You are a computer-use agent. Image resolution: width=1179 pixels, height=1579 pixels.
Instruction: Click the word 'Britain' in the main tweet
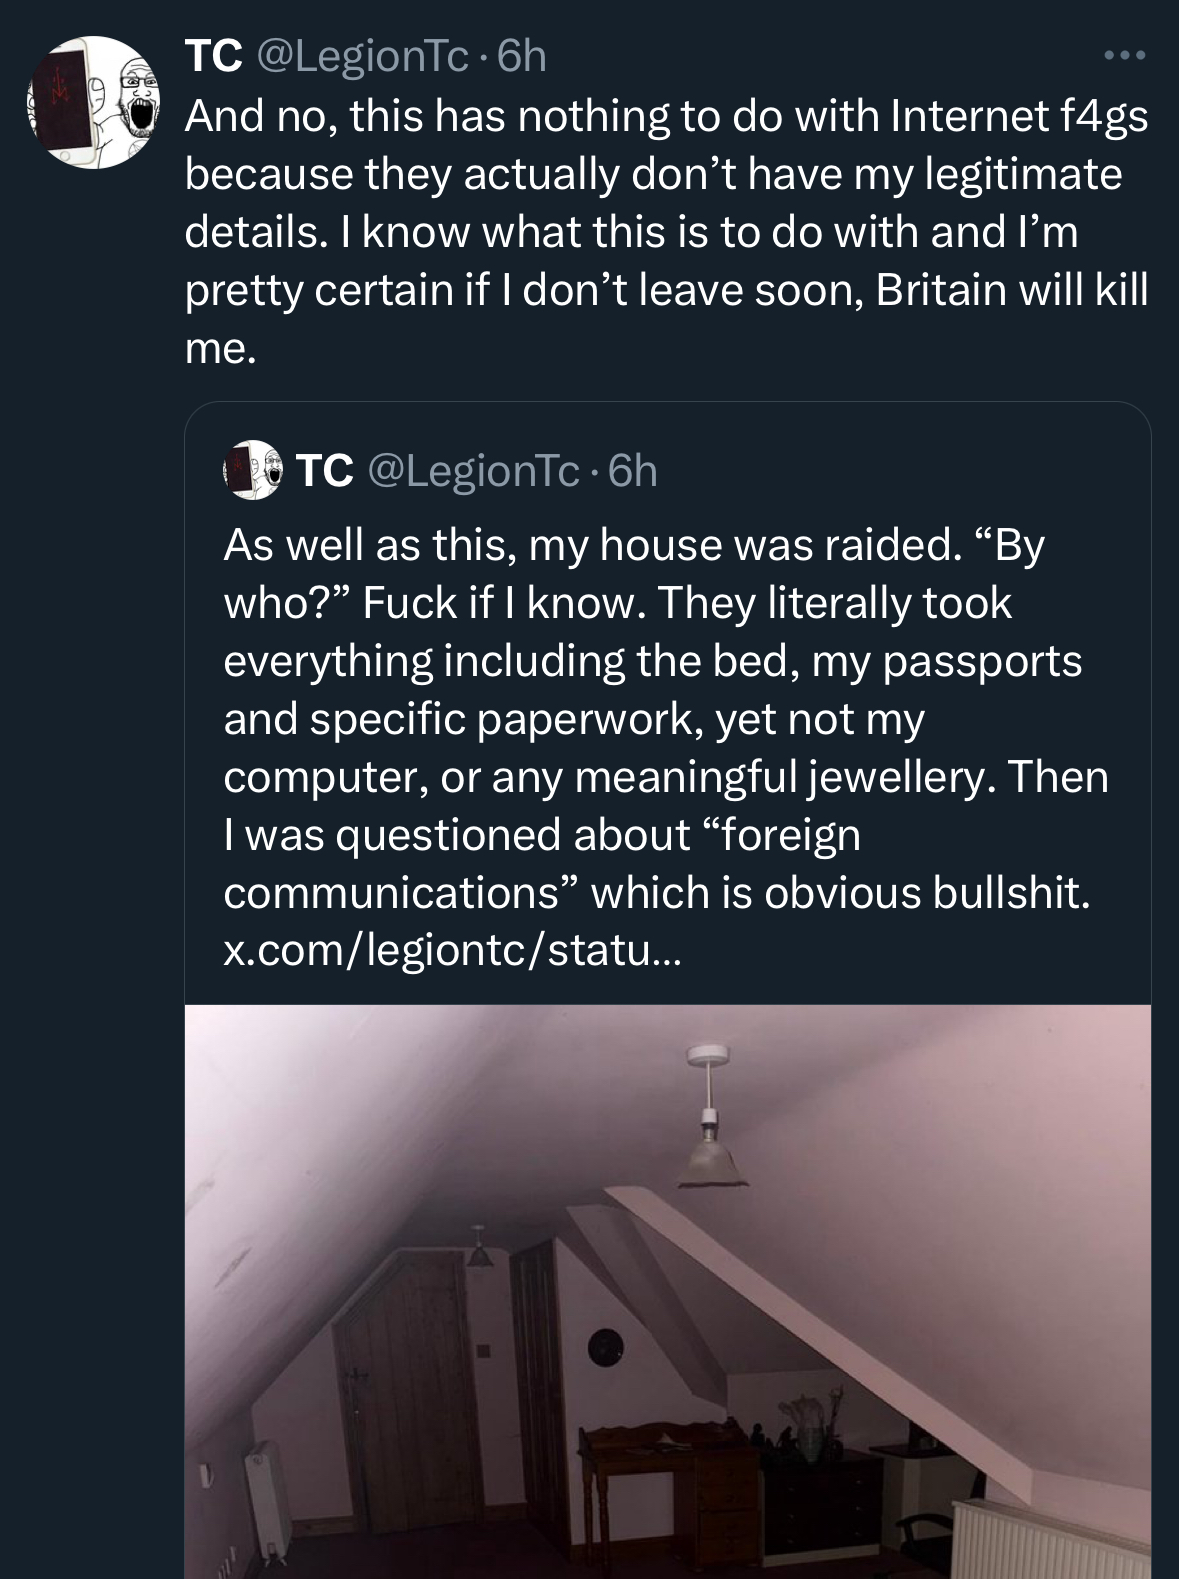941,289
